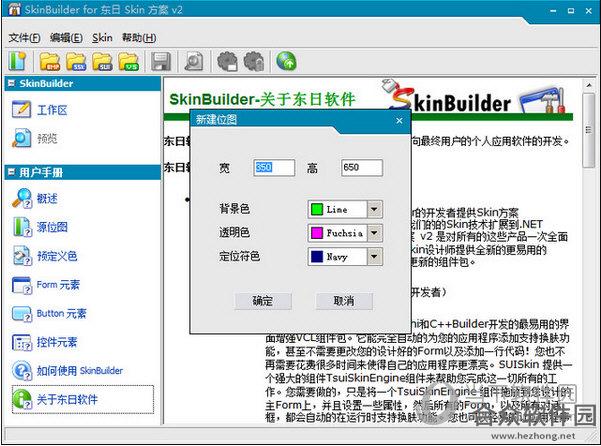Open the 源位图 manual link
The height and width of the screenshot is (446, 601).
[x=52, y=227]
